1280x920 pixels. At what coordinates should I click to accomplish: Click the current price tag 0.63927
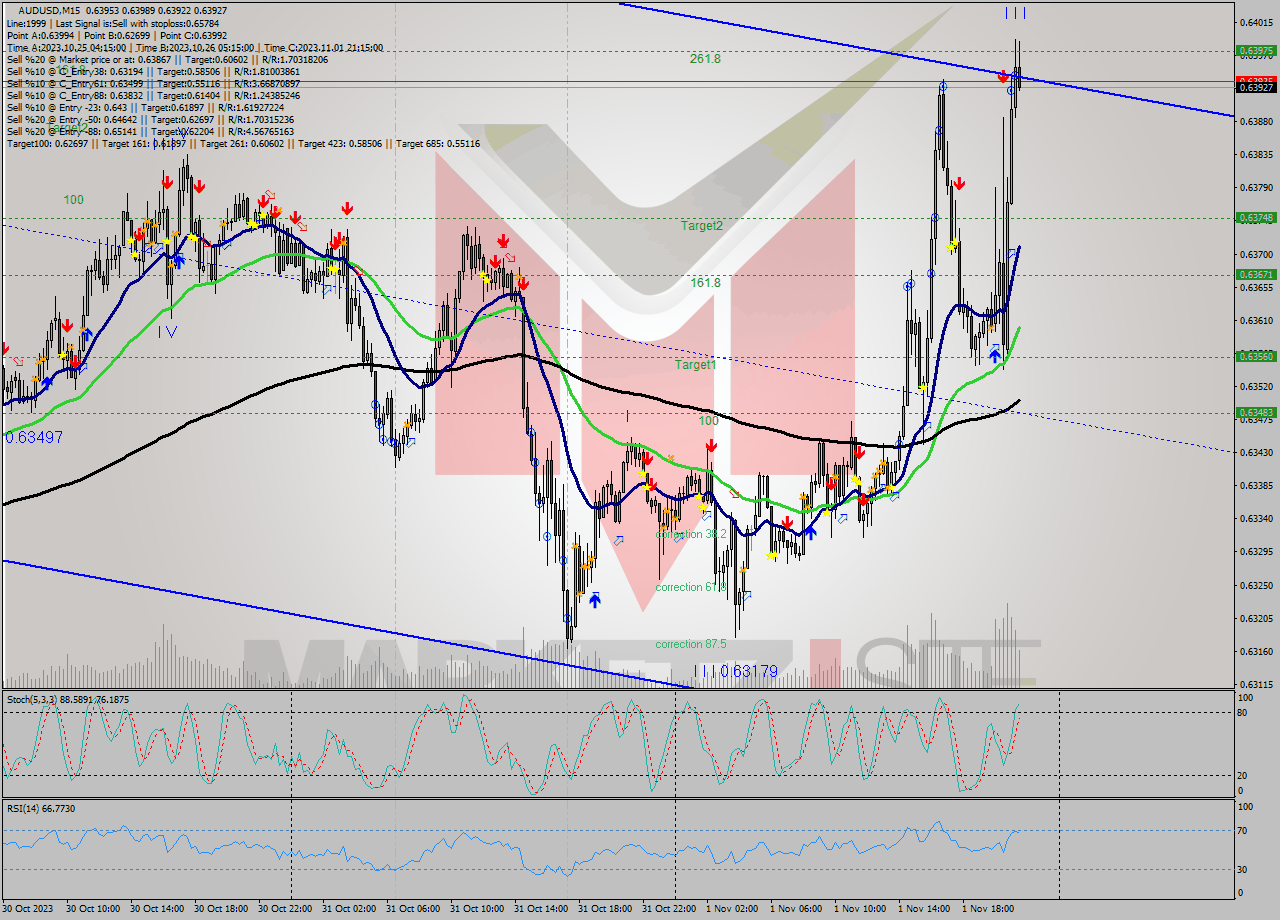[1256, 88]
